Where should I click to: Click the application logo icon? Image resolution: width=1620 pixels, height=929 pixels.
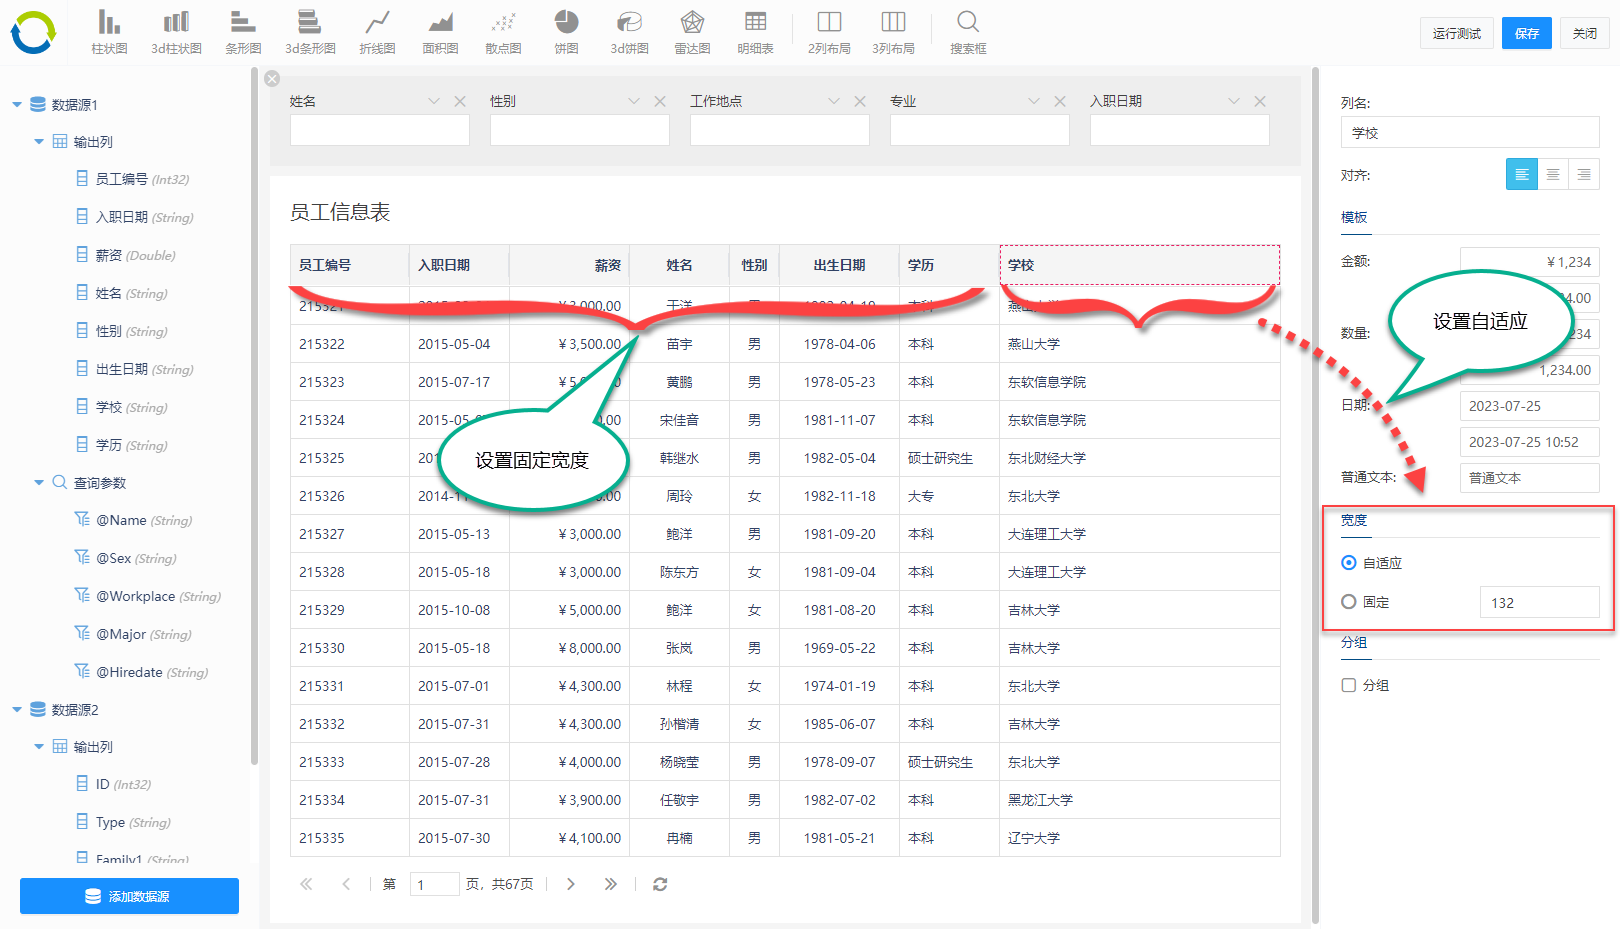tap(33, 33)
